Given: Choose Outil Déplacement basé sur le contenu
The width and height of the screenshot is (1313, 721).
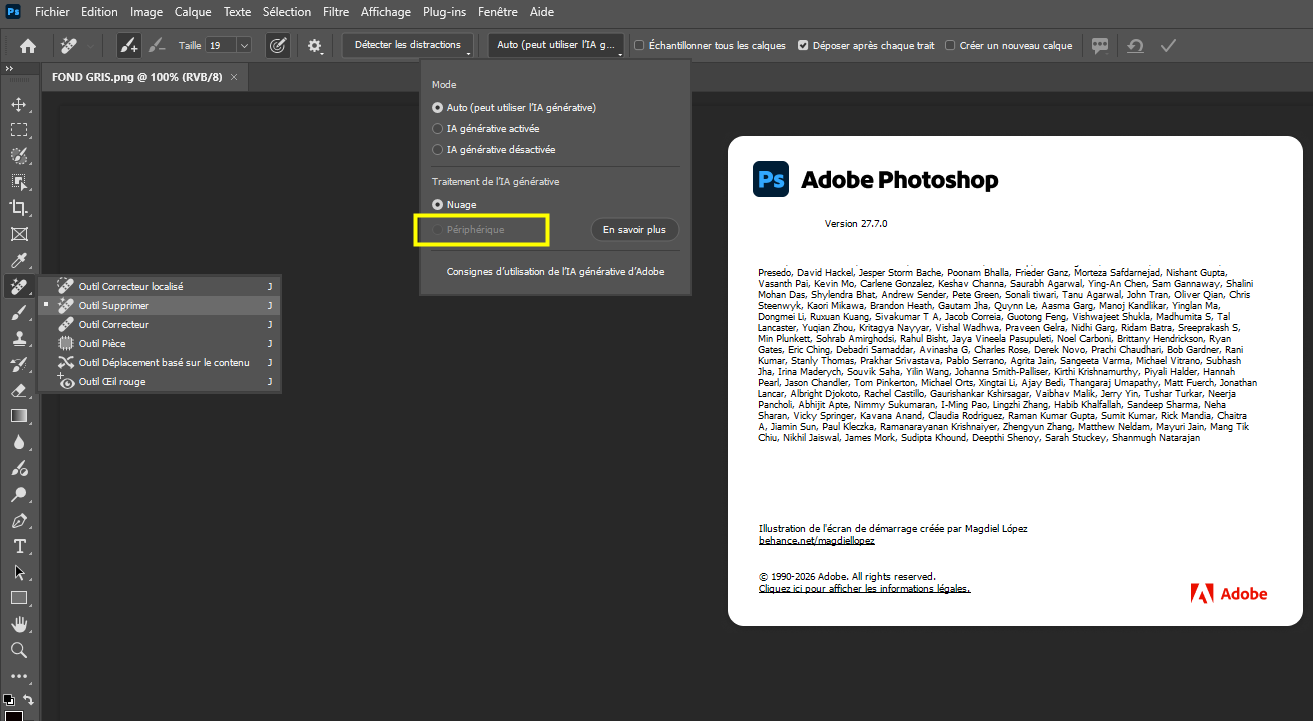Looking at the screenshot, I should coord(160,362).
